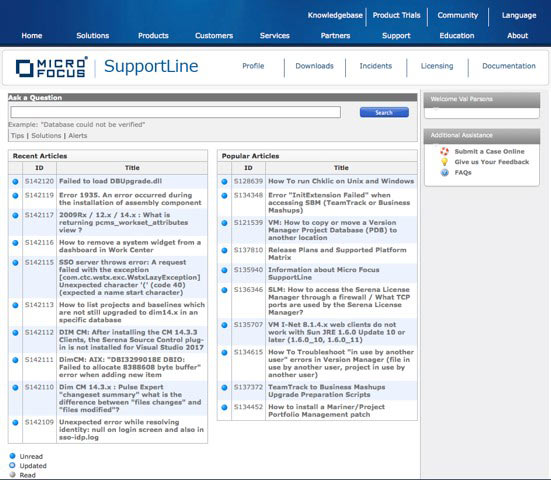The height and width of the screenshot is (480, 551).
Task: Go to the Customers section
Action: 214,35
